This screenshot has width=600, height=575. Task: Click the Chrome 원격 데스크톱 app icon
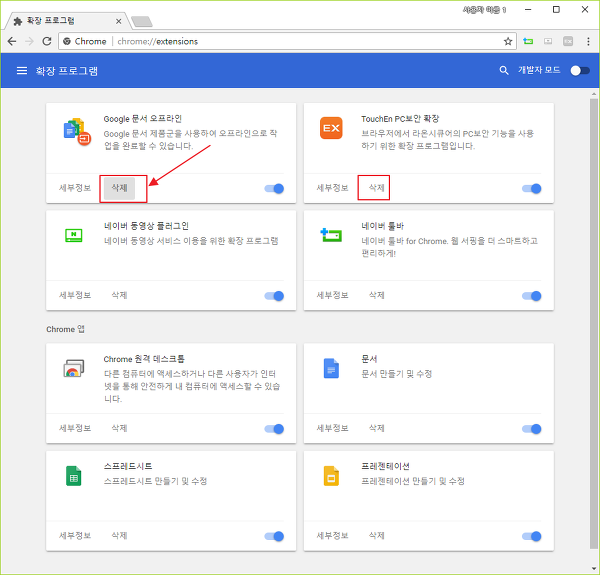(73, 368)
